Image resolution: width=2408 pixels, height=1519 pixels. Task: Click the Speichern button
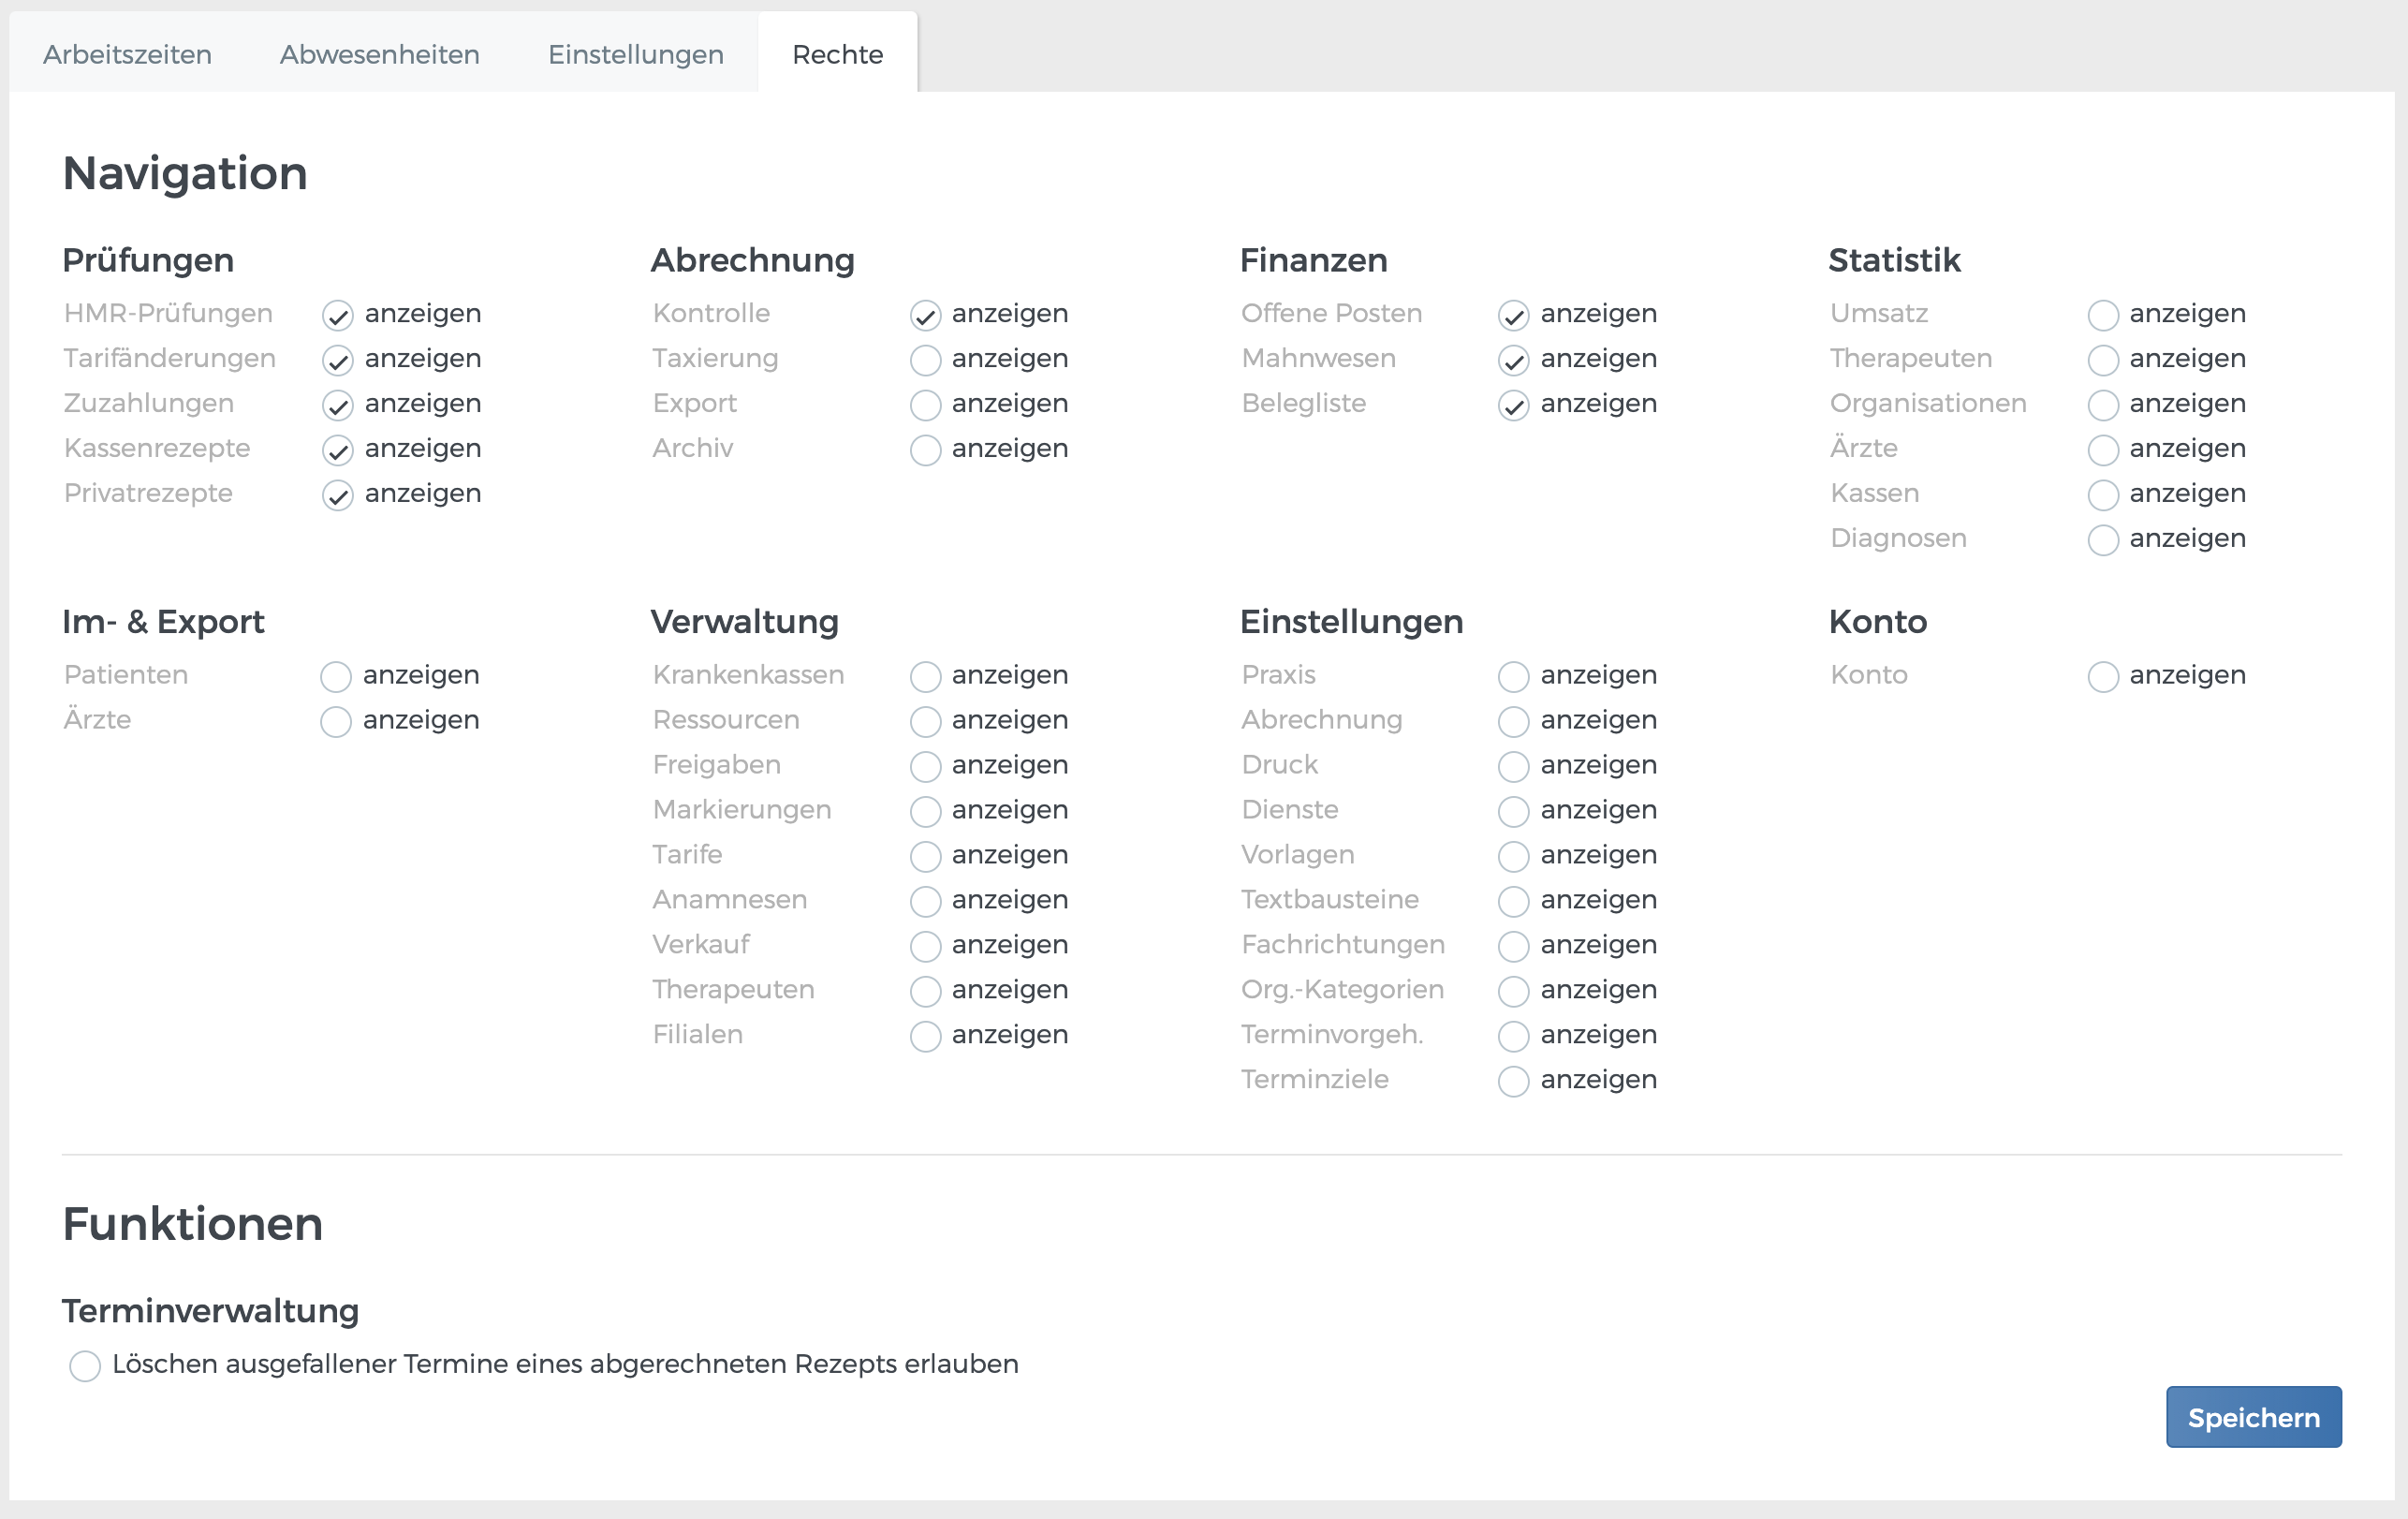point(2253,1417)
